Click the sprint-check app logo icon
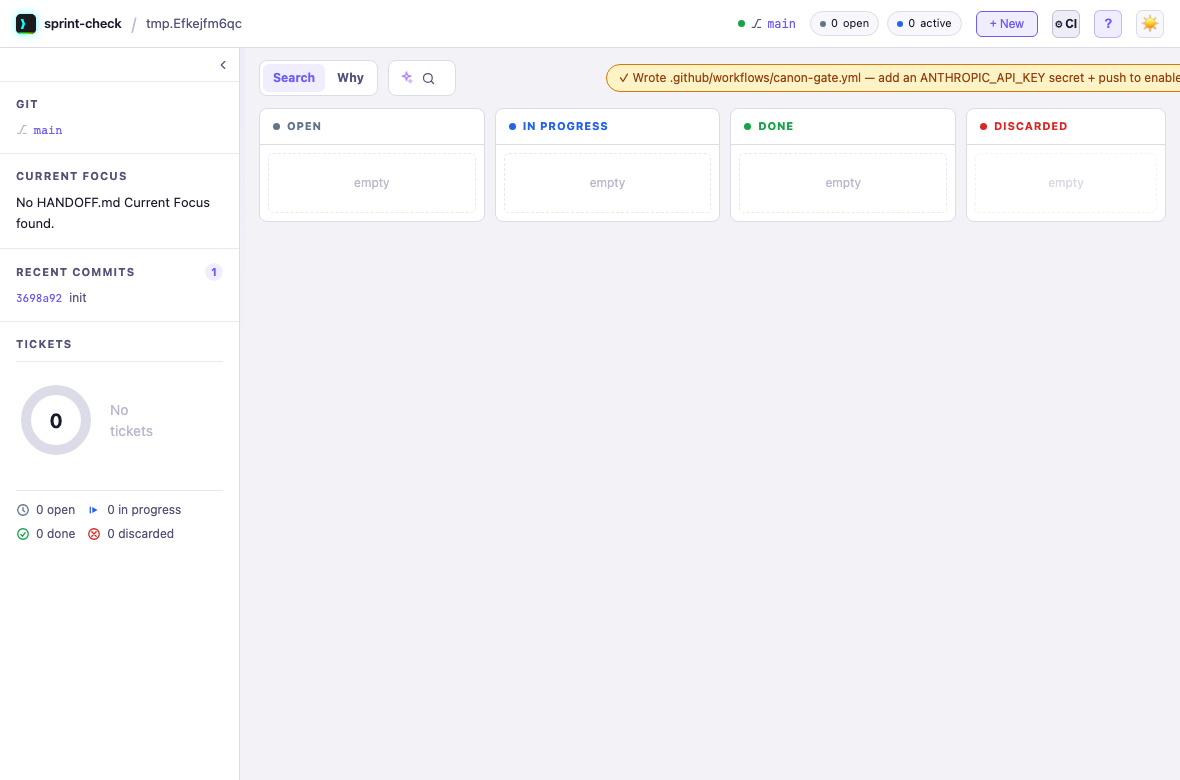The image size is (1180, 780). [26, 23]
